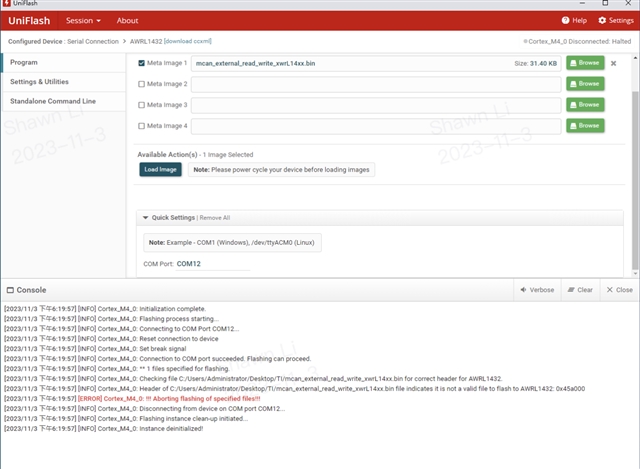Click the UniFlash app icon in title bar
Image resolution: width=640 pixels, height=469 pixels.
pyautogui.click(x=6, y=3)
